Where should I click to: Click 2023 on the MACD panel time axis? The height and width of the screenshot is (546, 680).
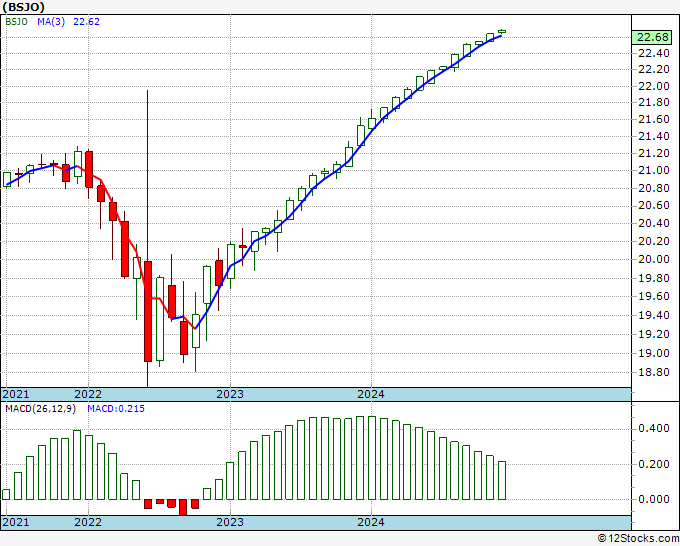[230, 522]
